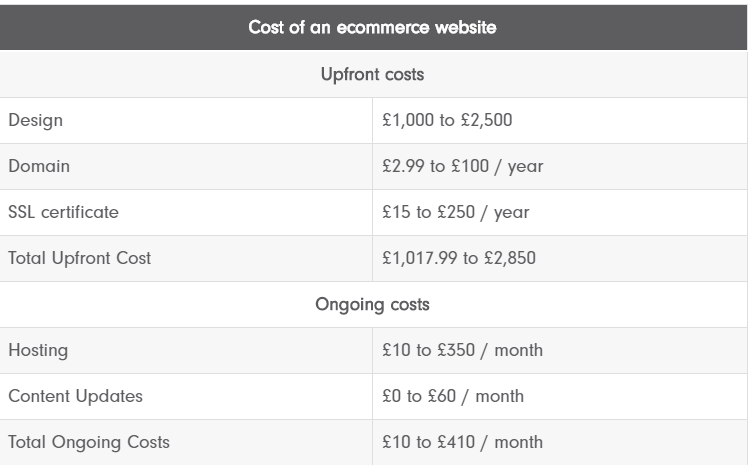Select the '£0 to £60 / month' cell

pos(453,396)
